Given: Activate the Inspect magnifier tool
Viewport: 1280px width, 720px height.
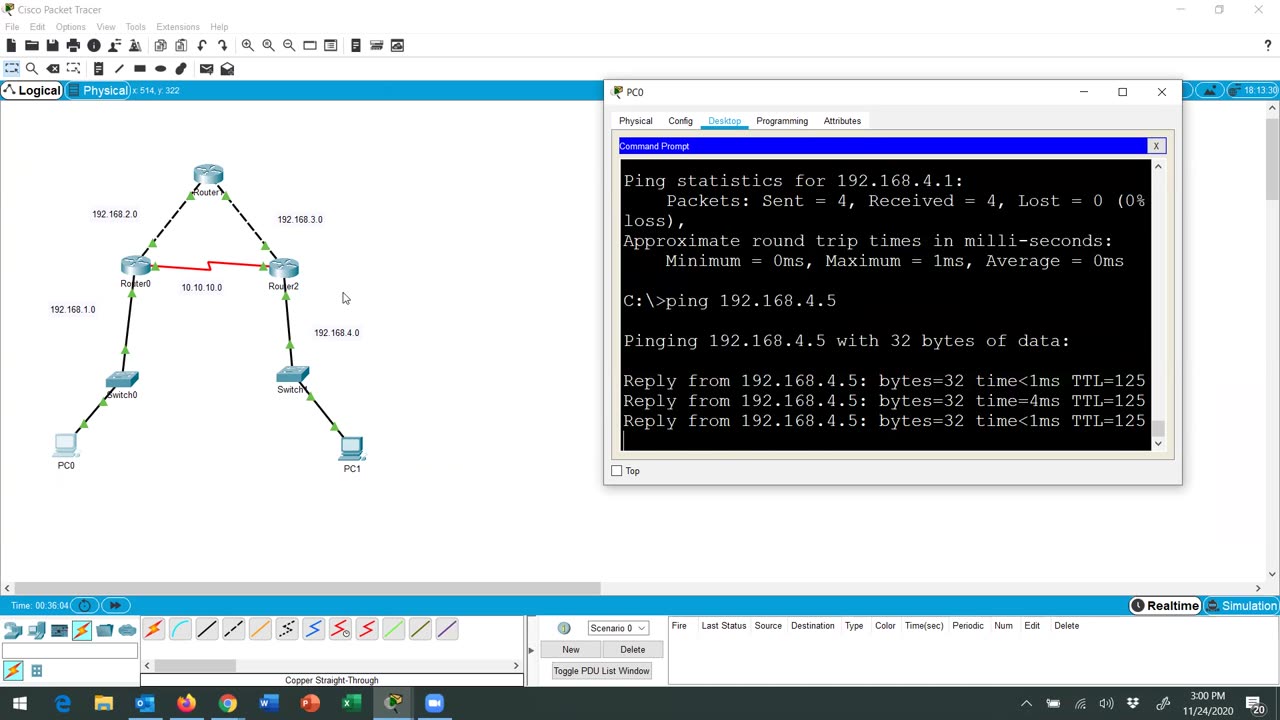Looking at the screenshot, I should click(32, 69).
